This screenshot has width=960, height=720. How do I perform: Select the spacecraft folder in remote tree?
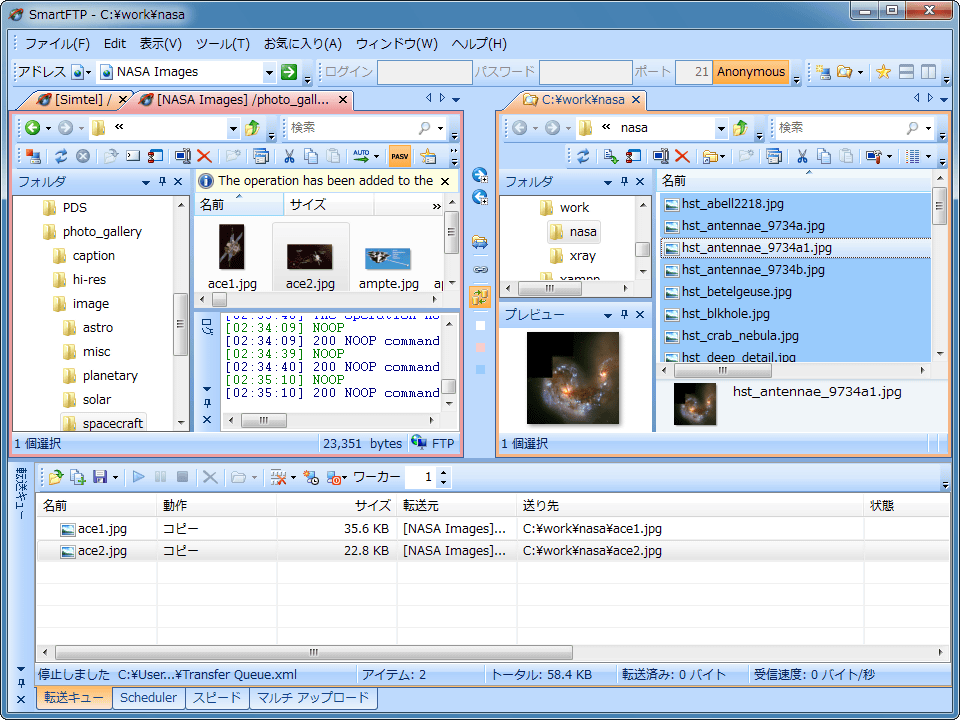(x=103, y=423)
